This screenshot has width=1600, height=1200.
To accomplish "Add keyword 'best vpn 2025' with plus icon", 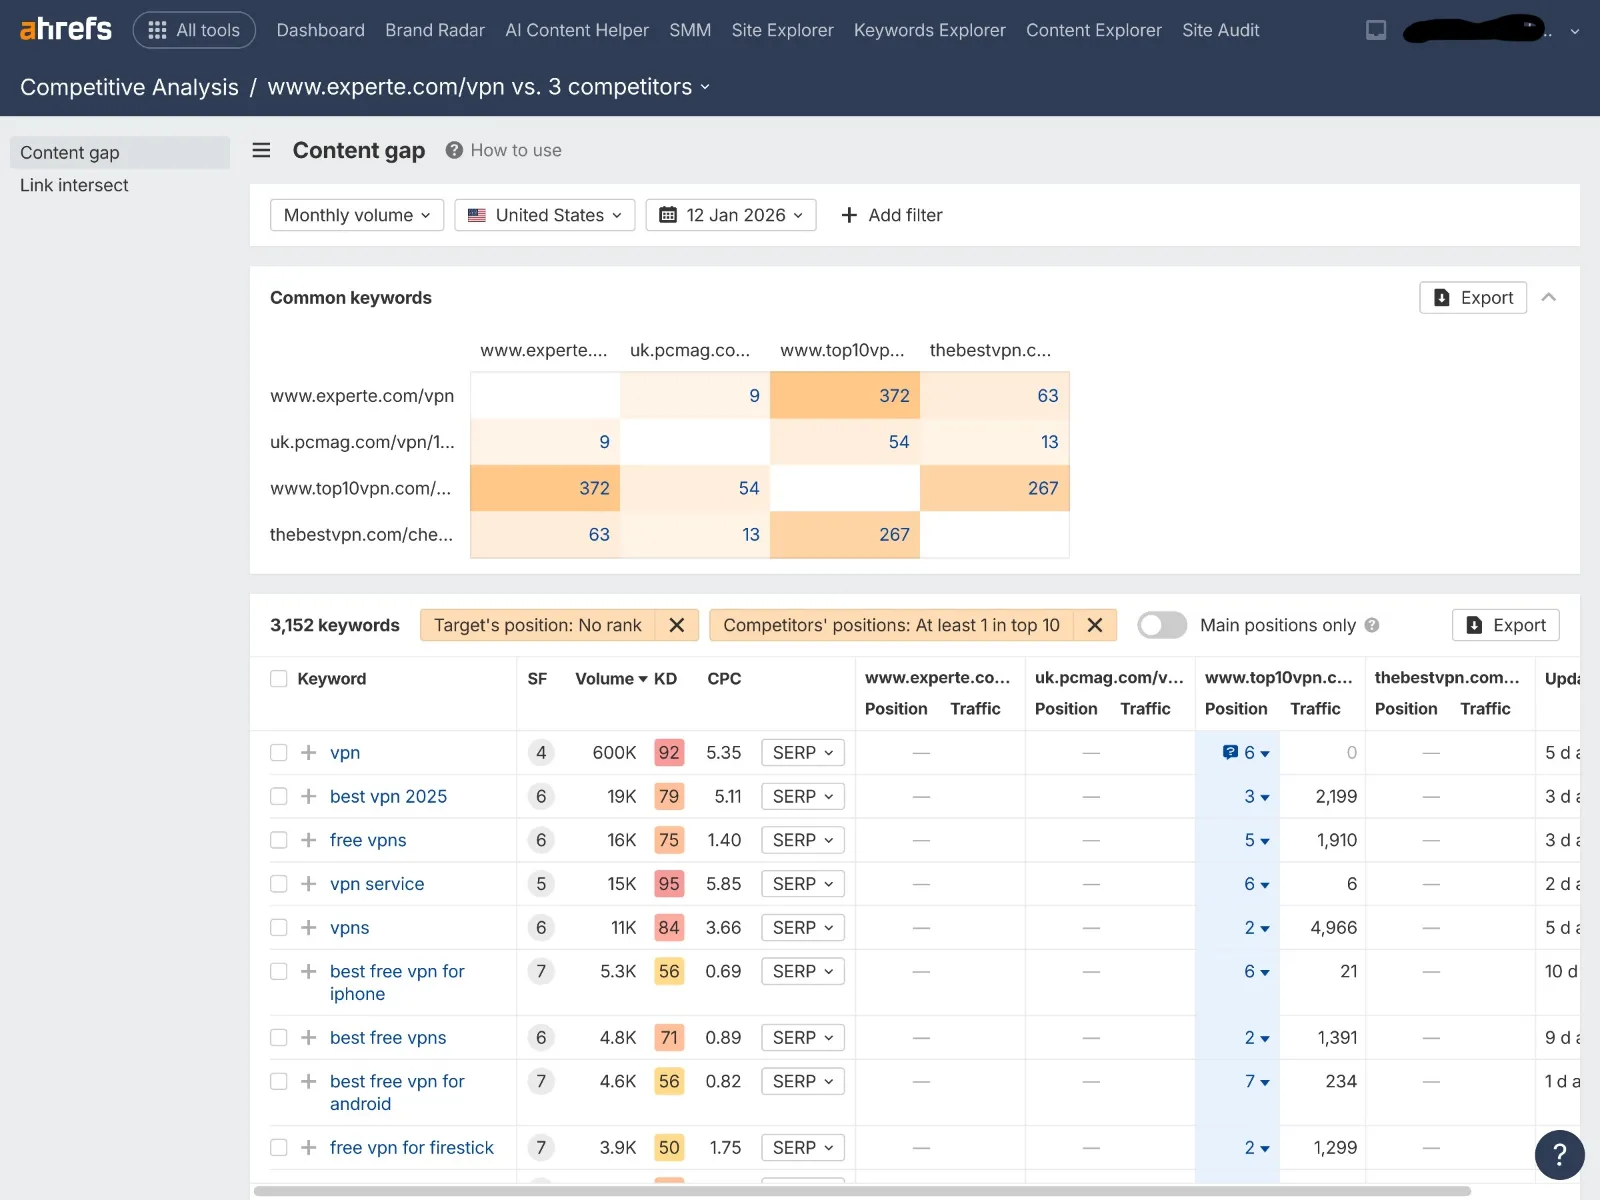I will click(x=309, y=796).
